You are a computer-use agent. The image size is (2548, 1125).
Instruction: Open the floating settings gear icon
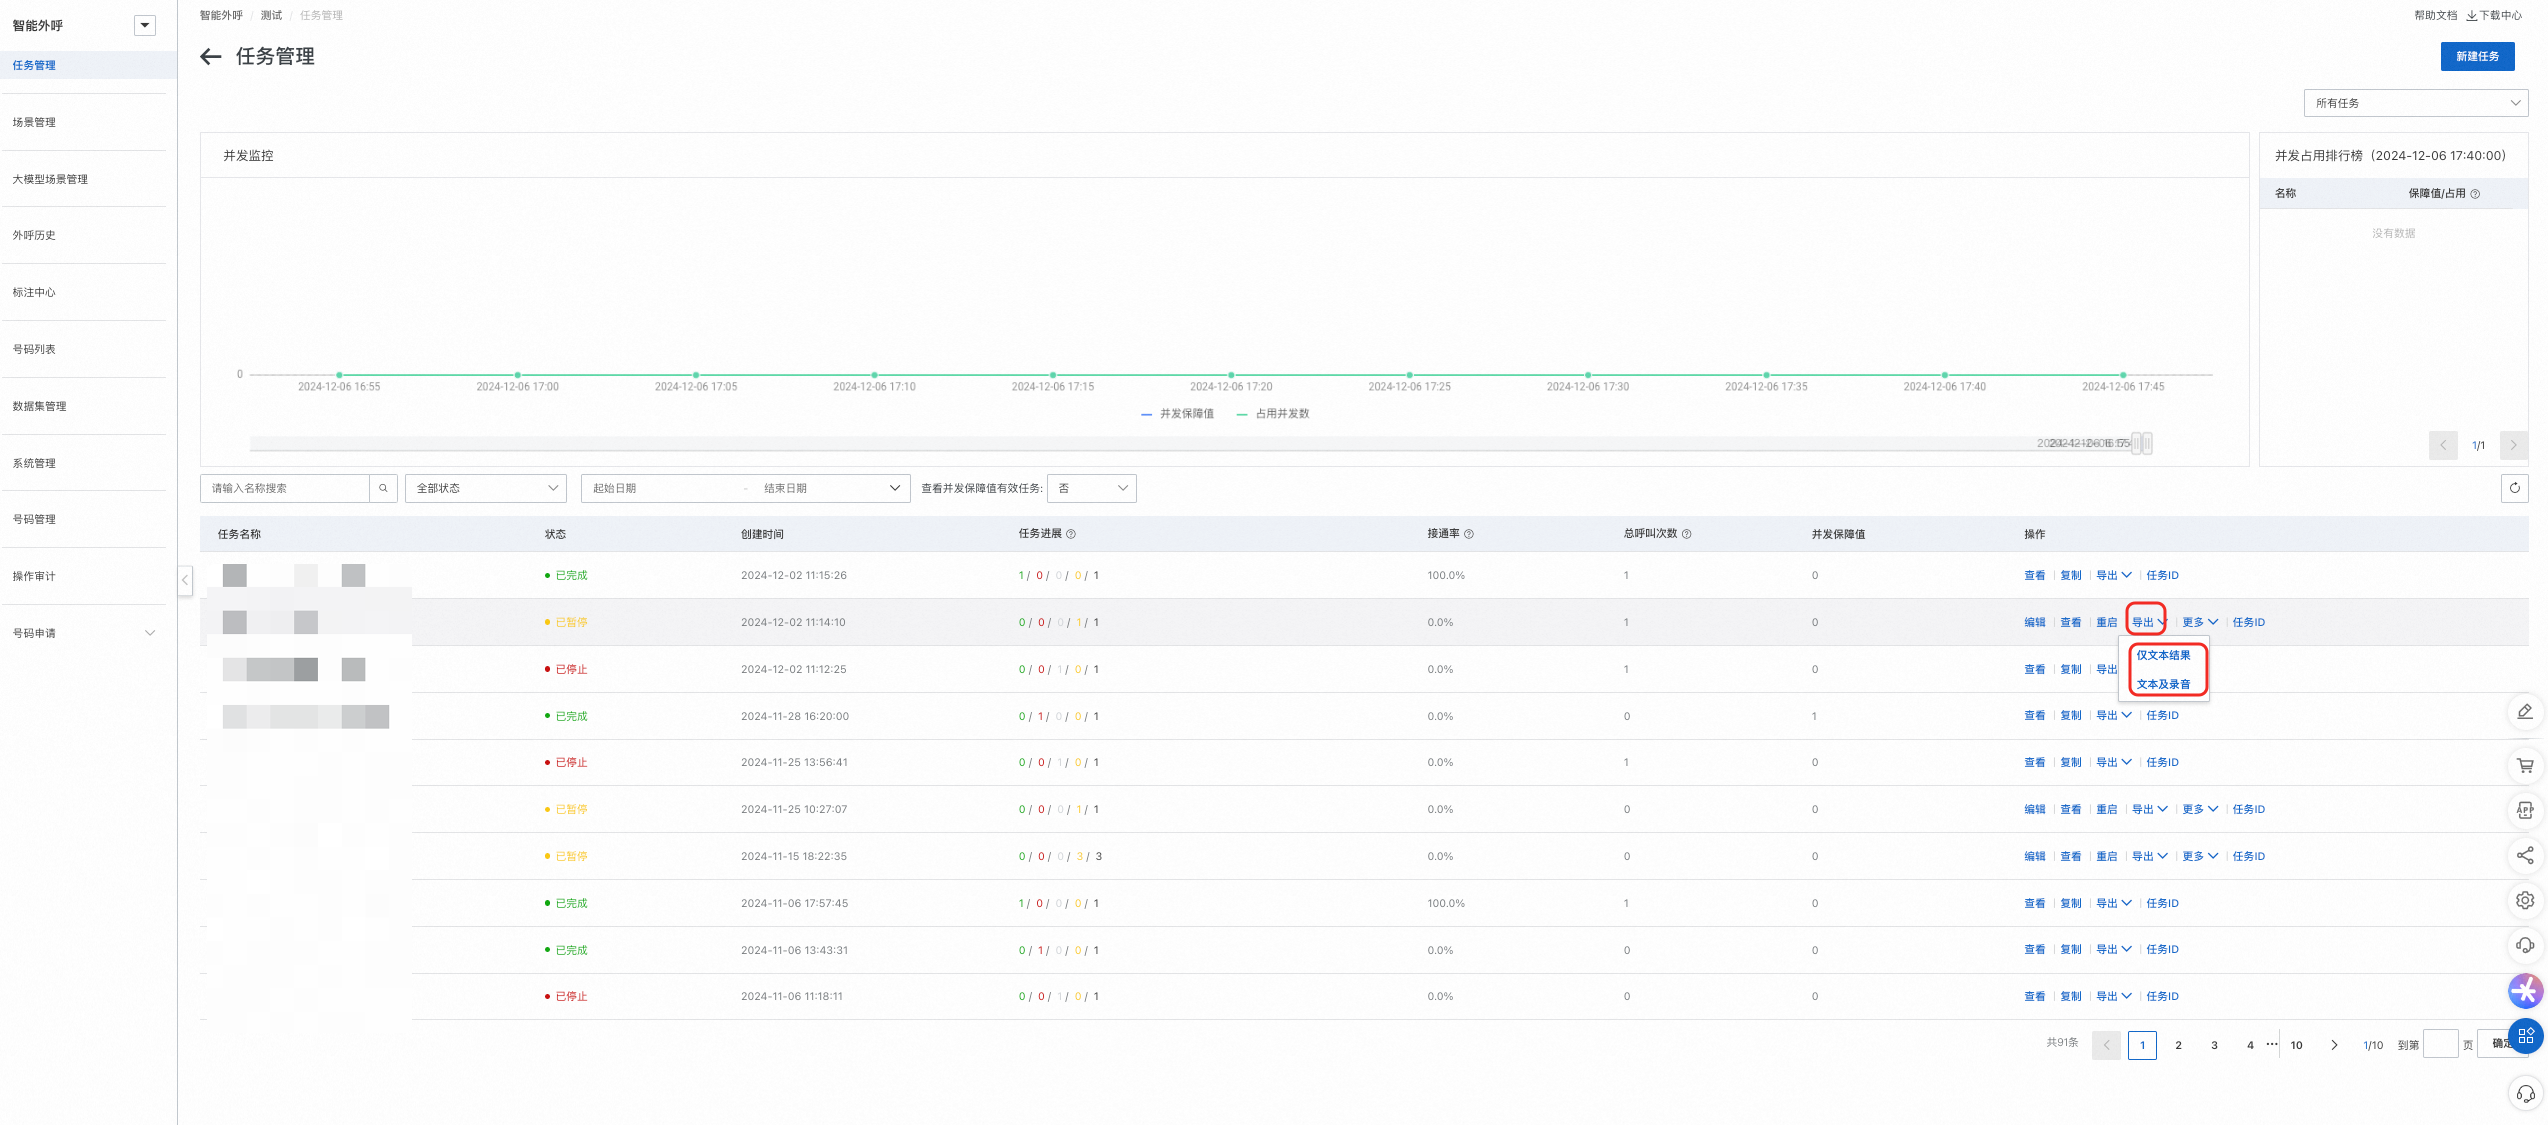2525,900
